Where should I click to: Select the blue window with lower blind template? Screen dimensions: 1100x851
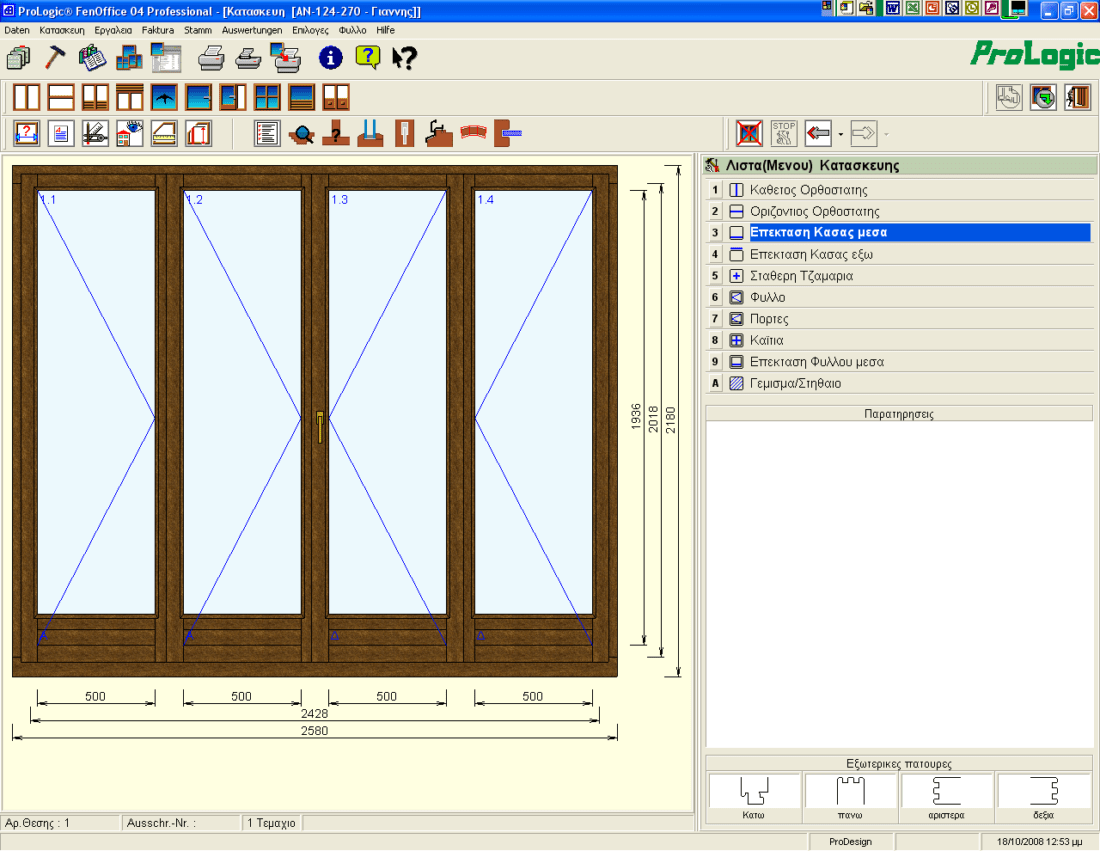[302, 98]
